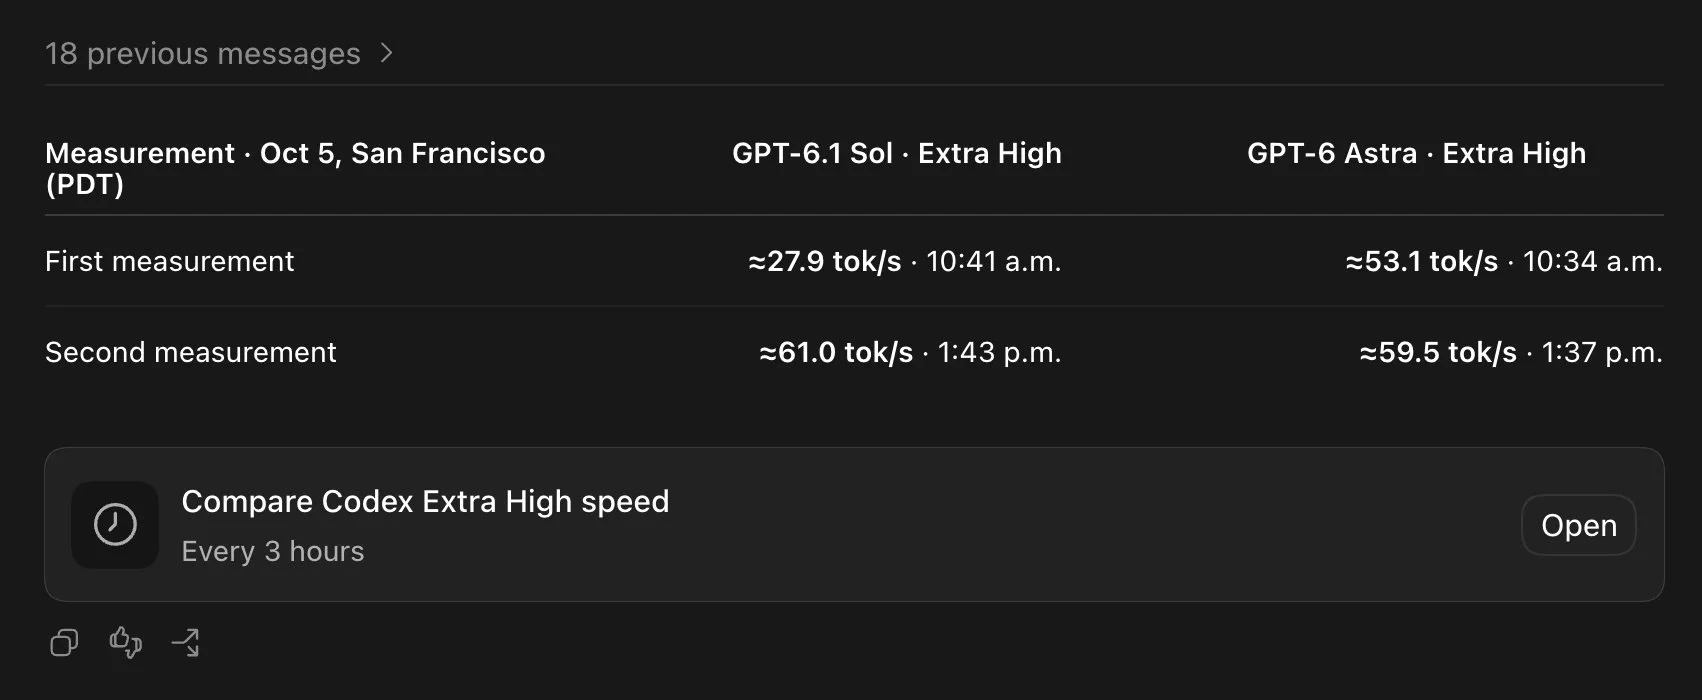Click the First measurement row label
Image resolution: width=1702 pixels, height=700 pixels.
pos(170,261)
